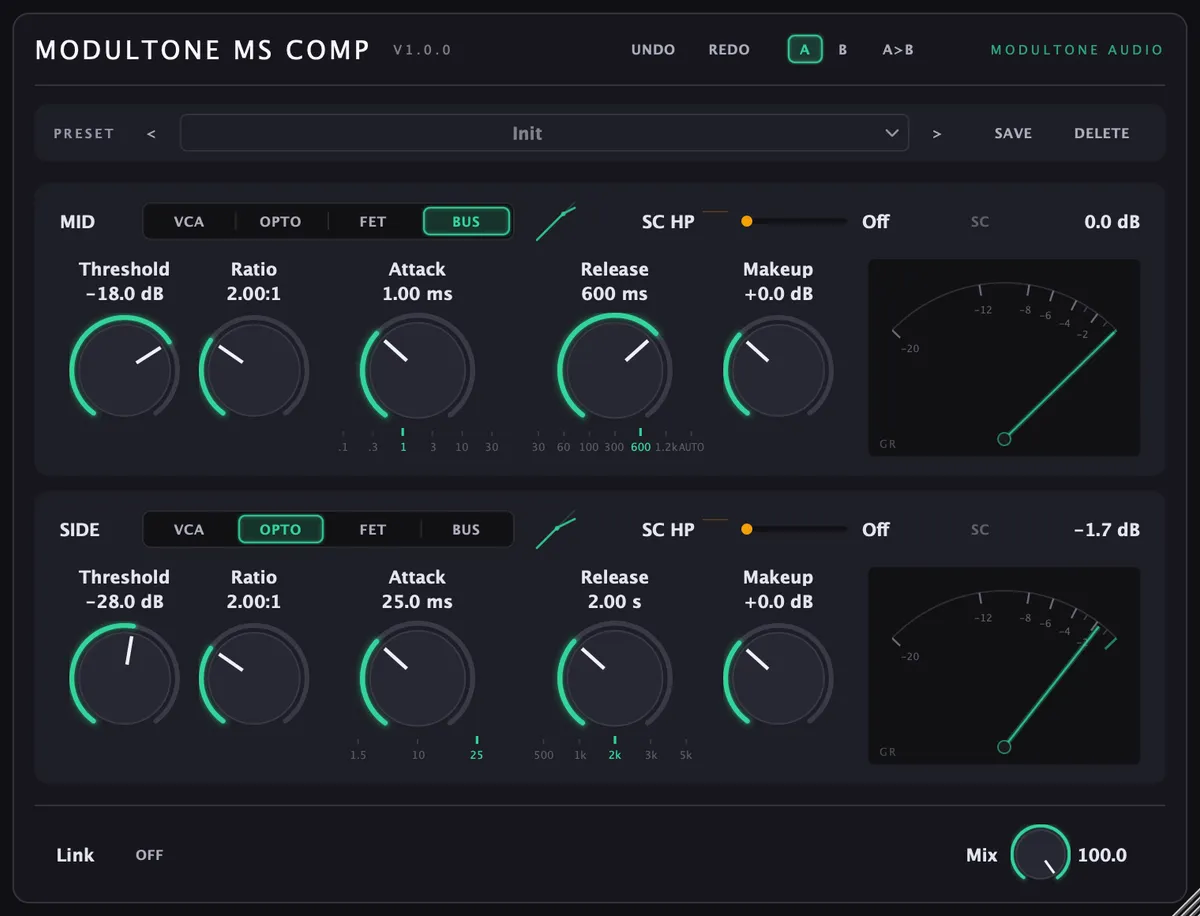Select 1.2k on MID release scale
Viewport: 1200px width, 916px height.
(x=666, y=447)
